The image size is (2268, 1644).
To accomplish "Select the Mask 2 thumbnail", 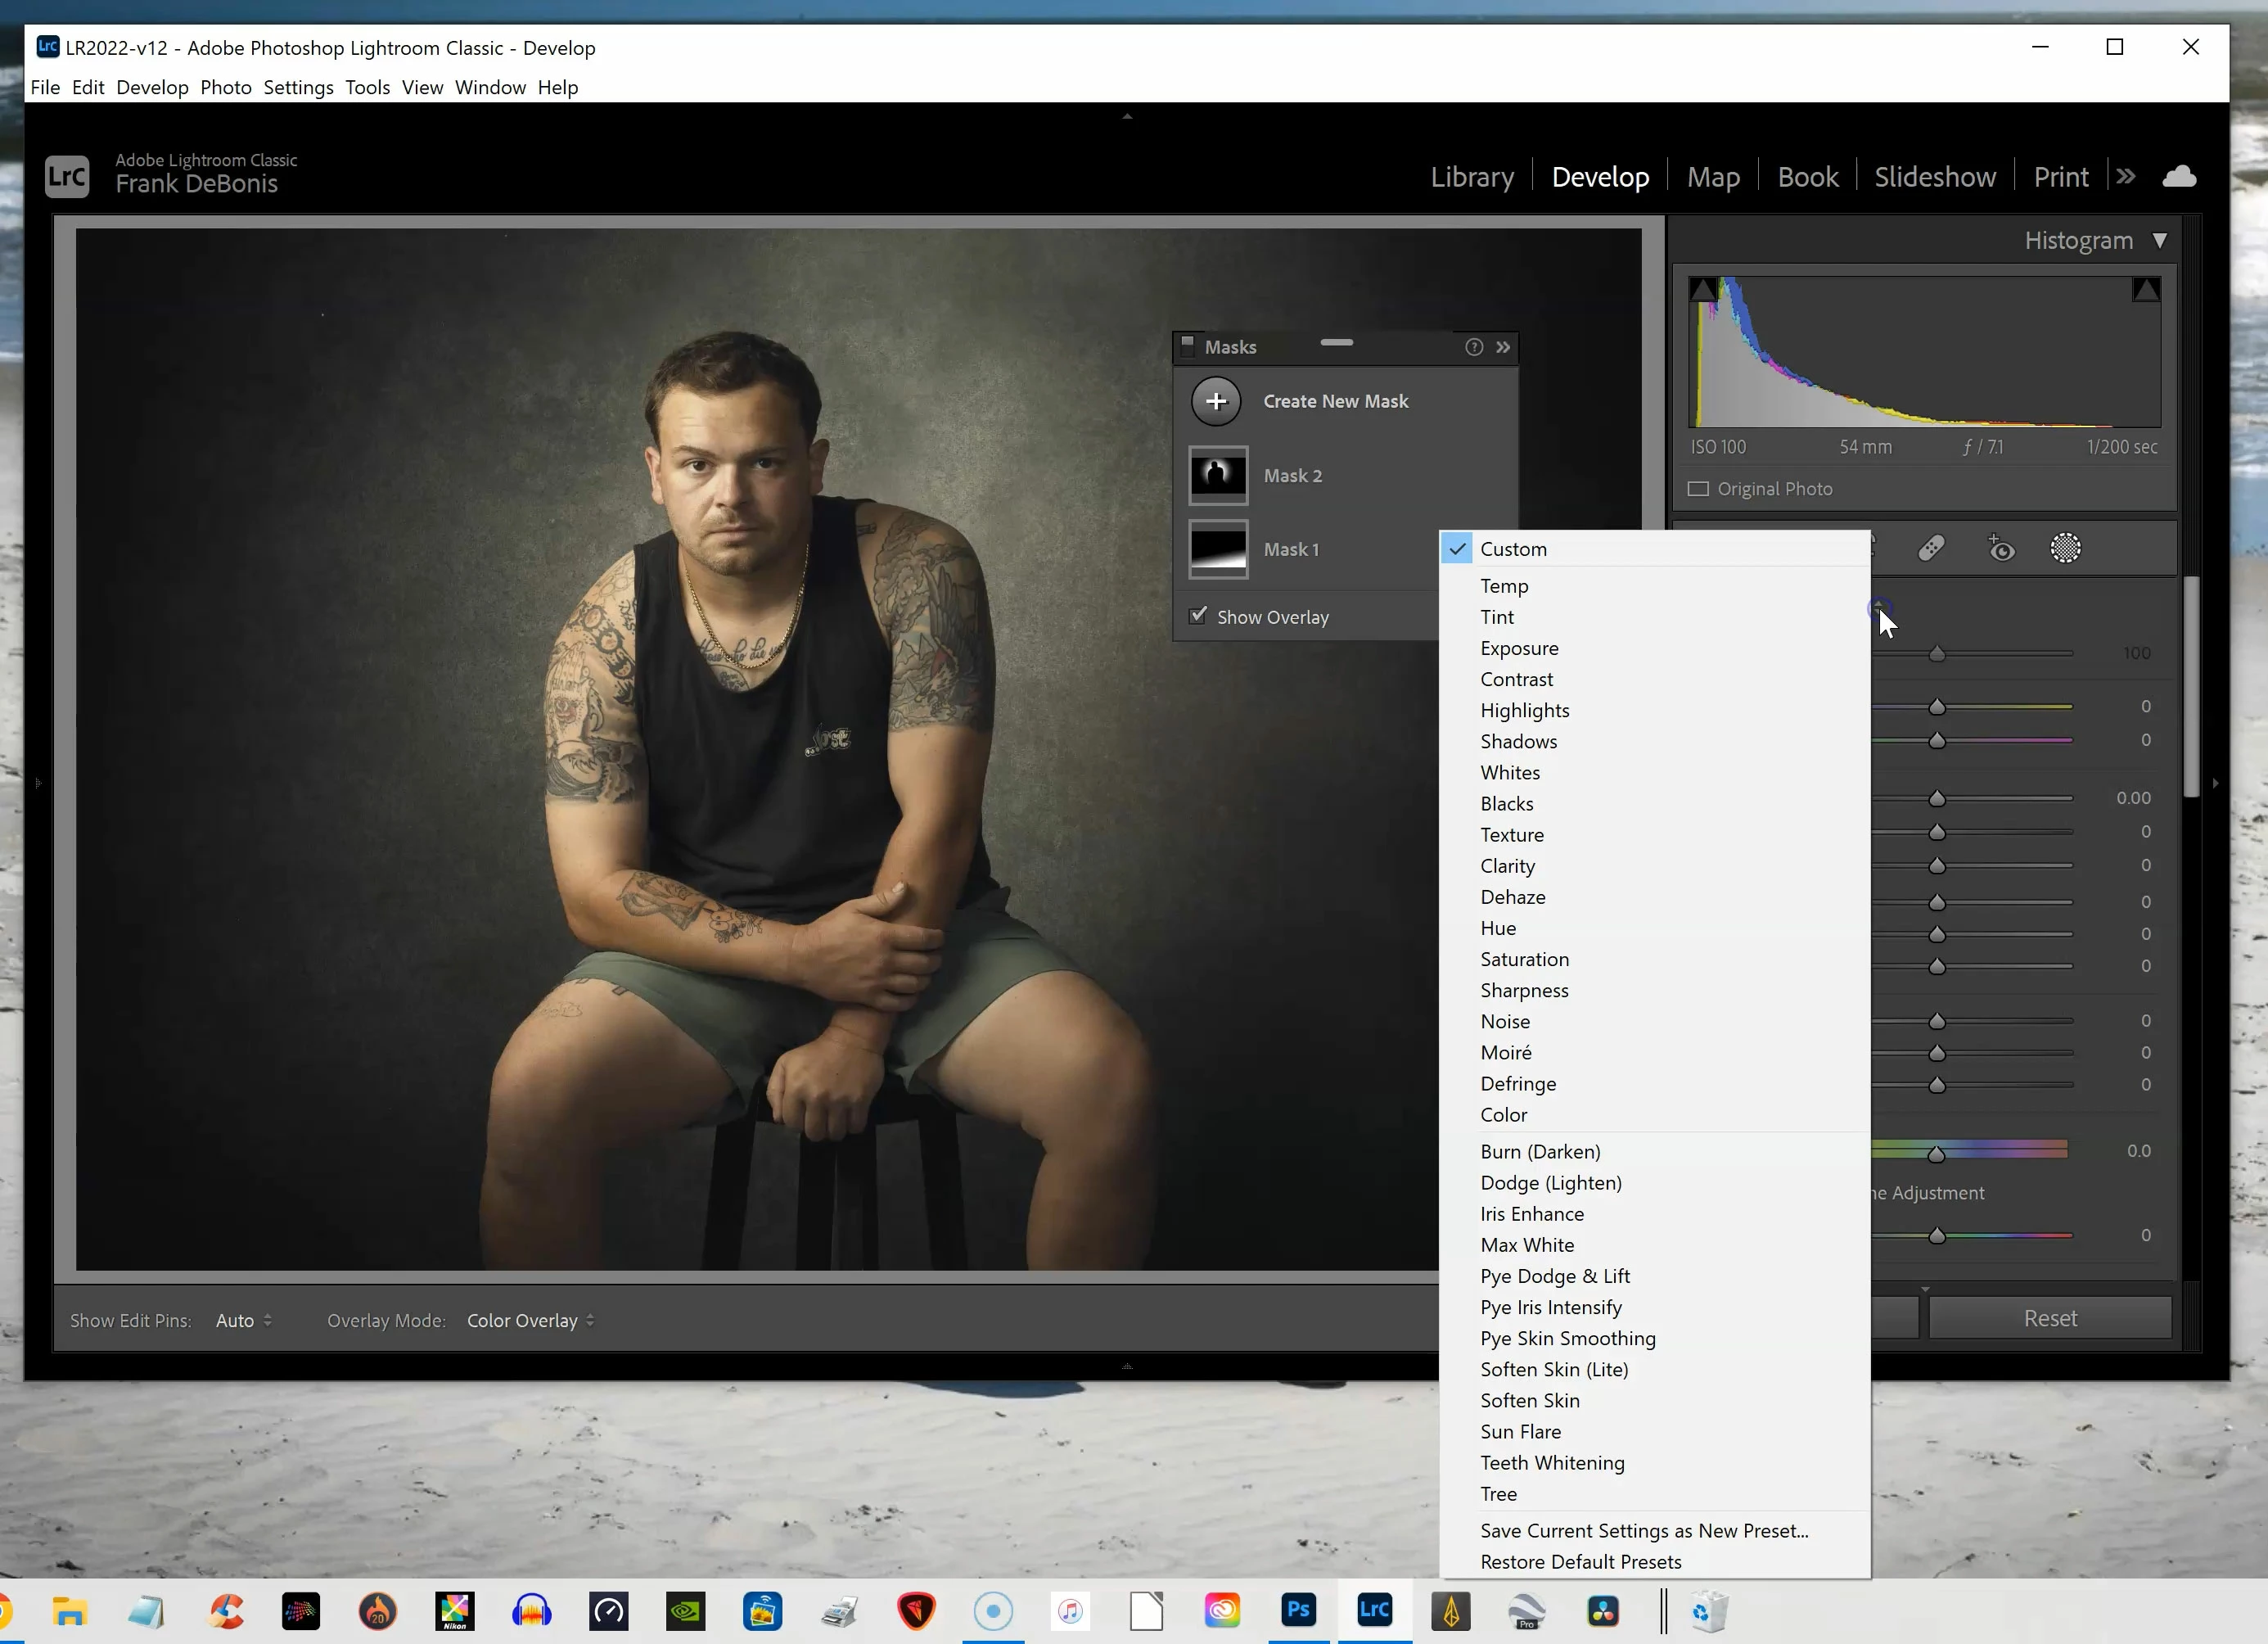I will (x=1217, y=475).
